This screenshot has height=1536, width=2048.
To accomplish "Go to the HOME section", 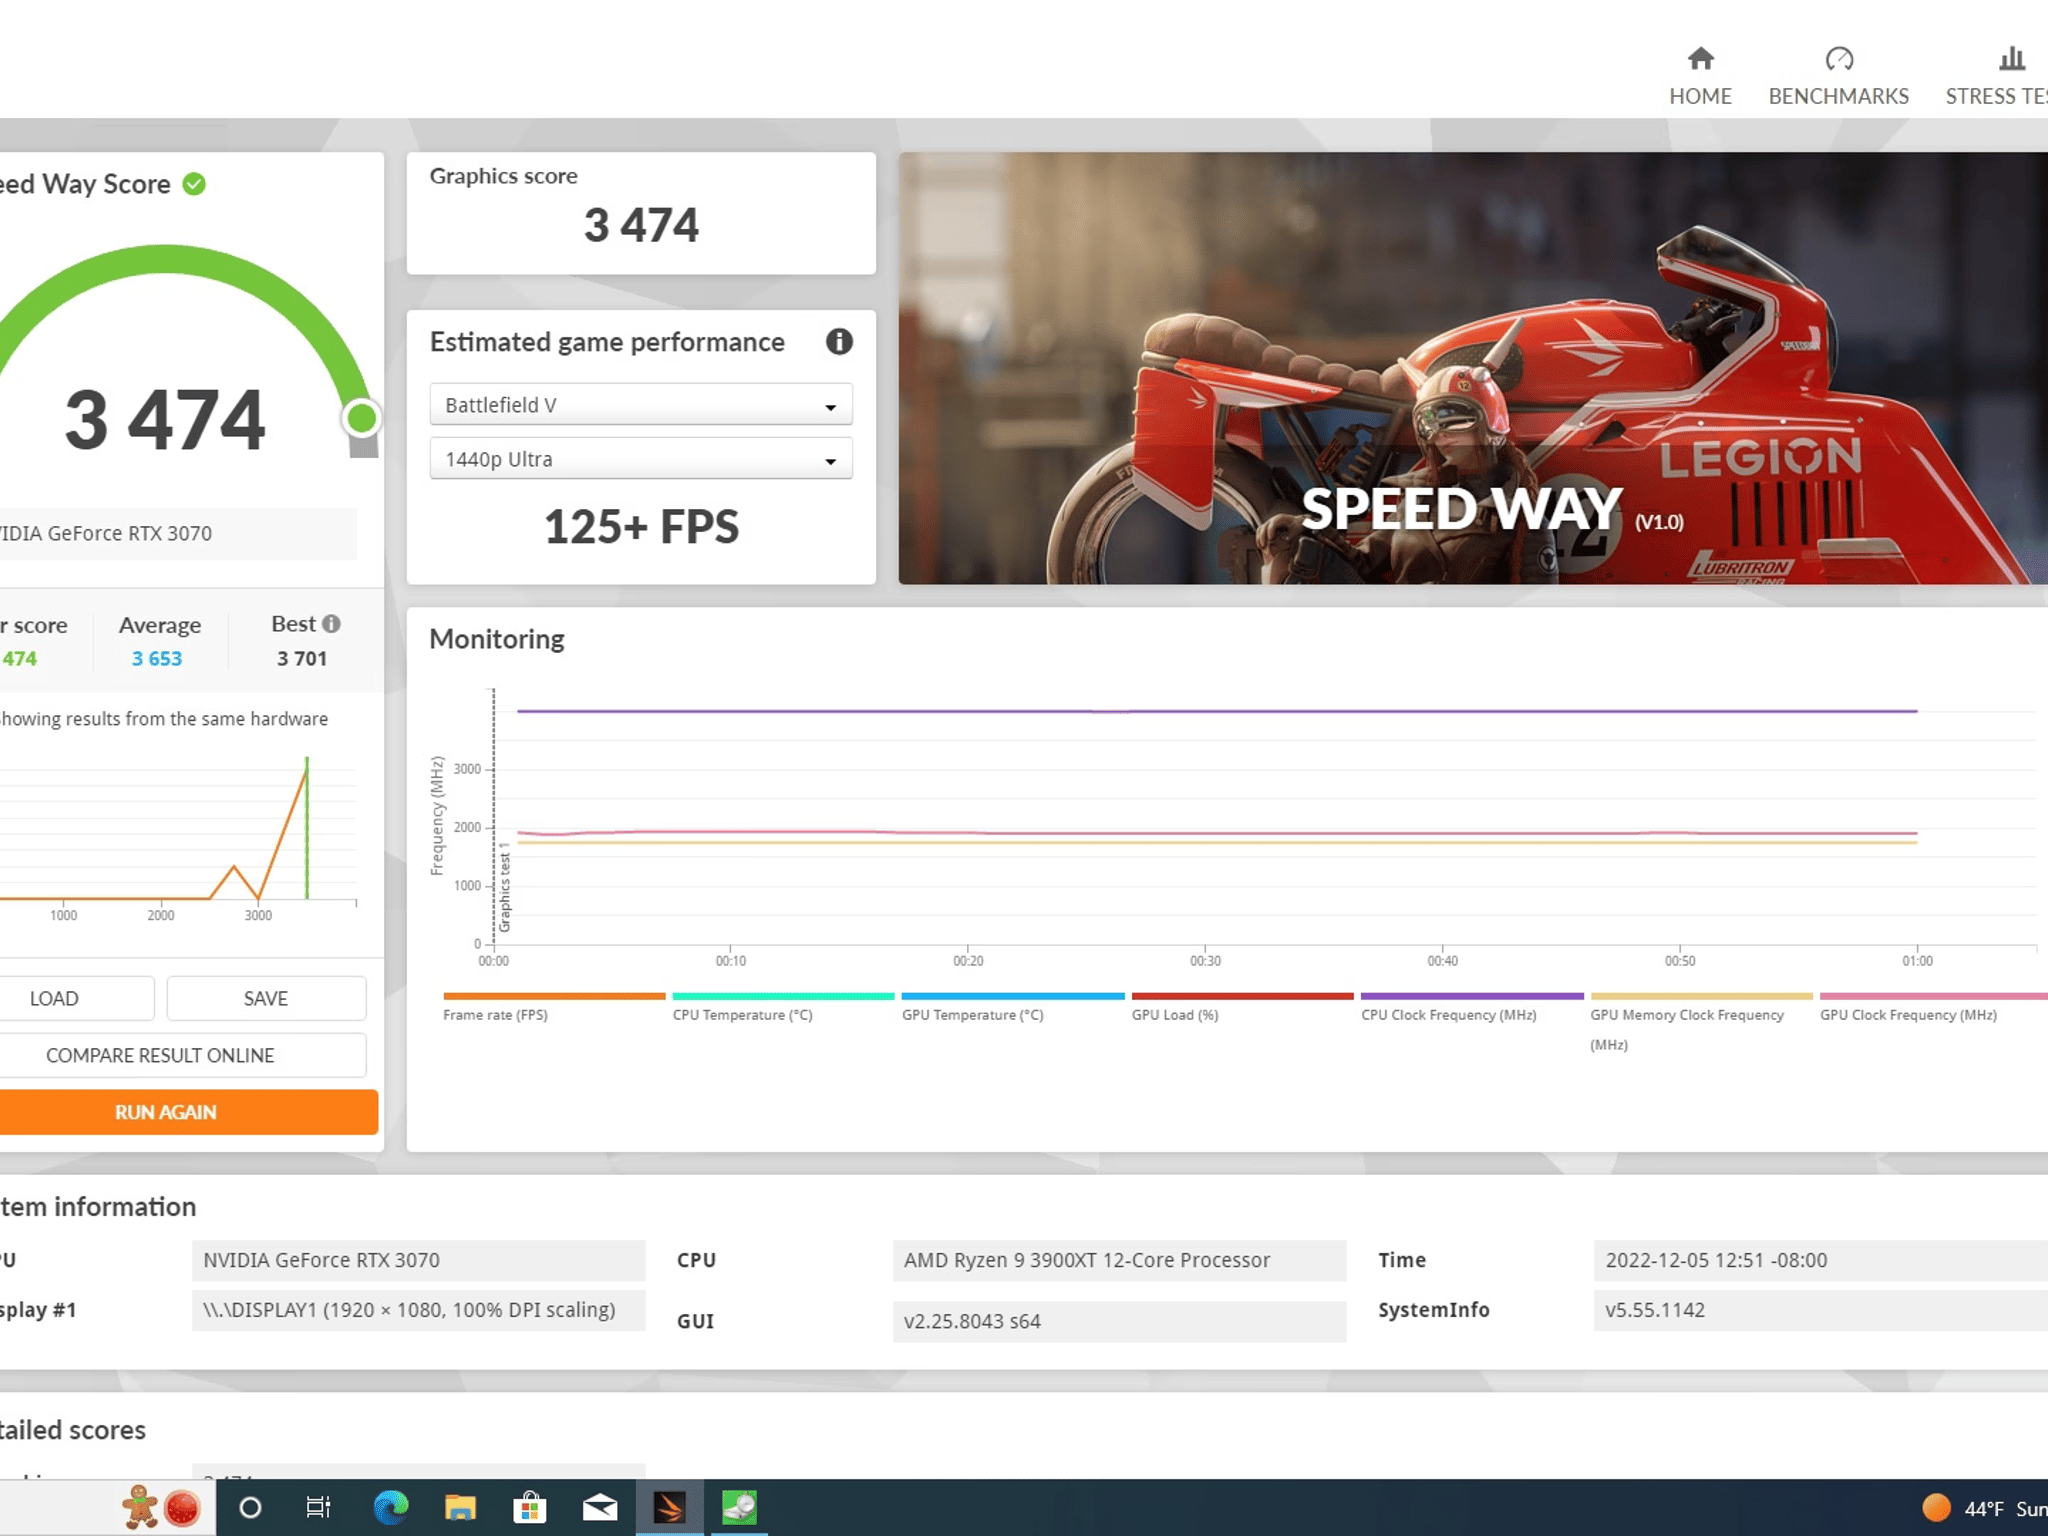I will tap(1700, 76).
